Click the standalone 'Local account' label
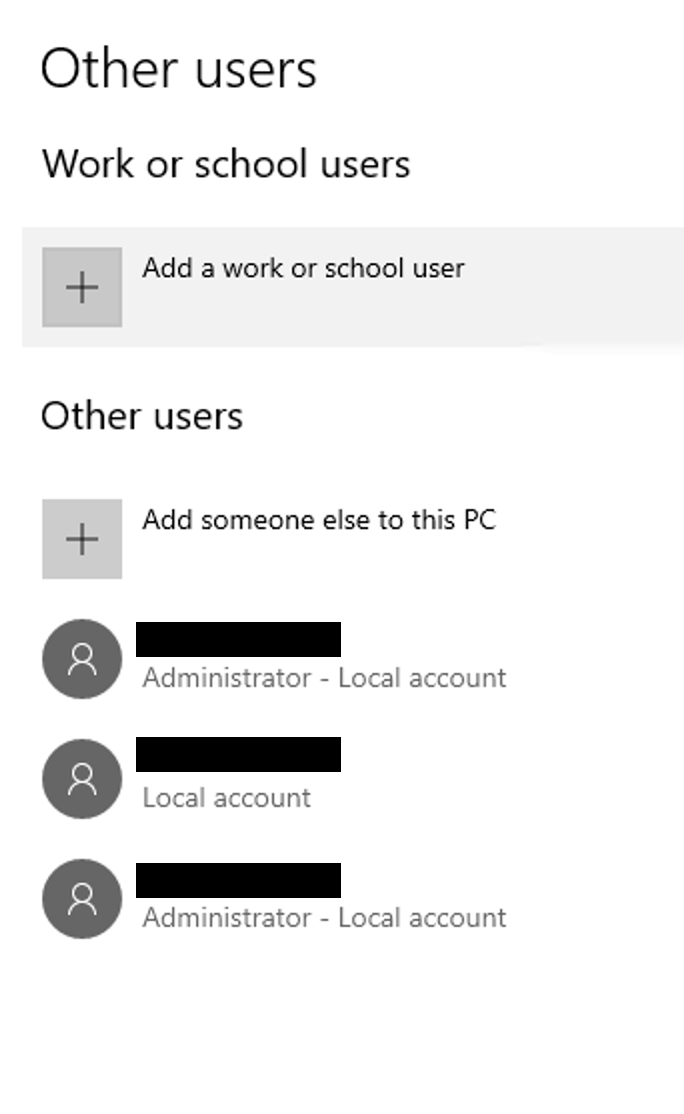The height and width of the screenshot is (1114, 684). coord(227,798)
